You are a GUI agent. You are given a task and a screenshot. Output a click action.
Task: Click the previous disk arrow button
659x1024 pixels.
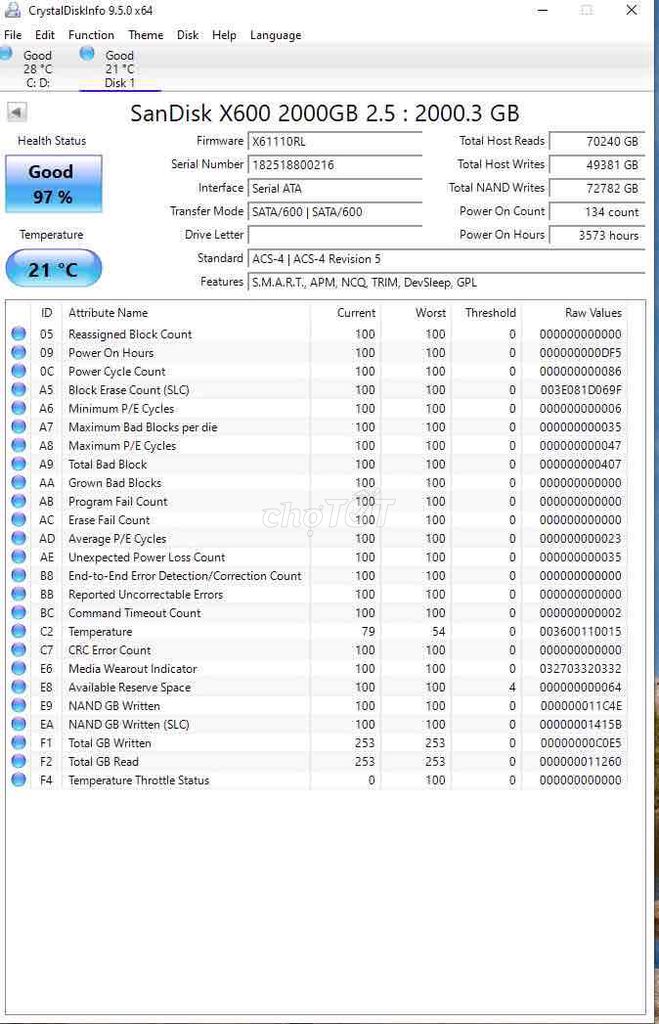point(16,112)
